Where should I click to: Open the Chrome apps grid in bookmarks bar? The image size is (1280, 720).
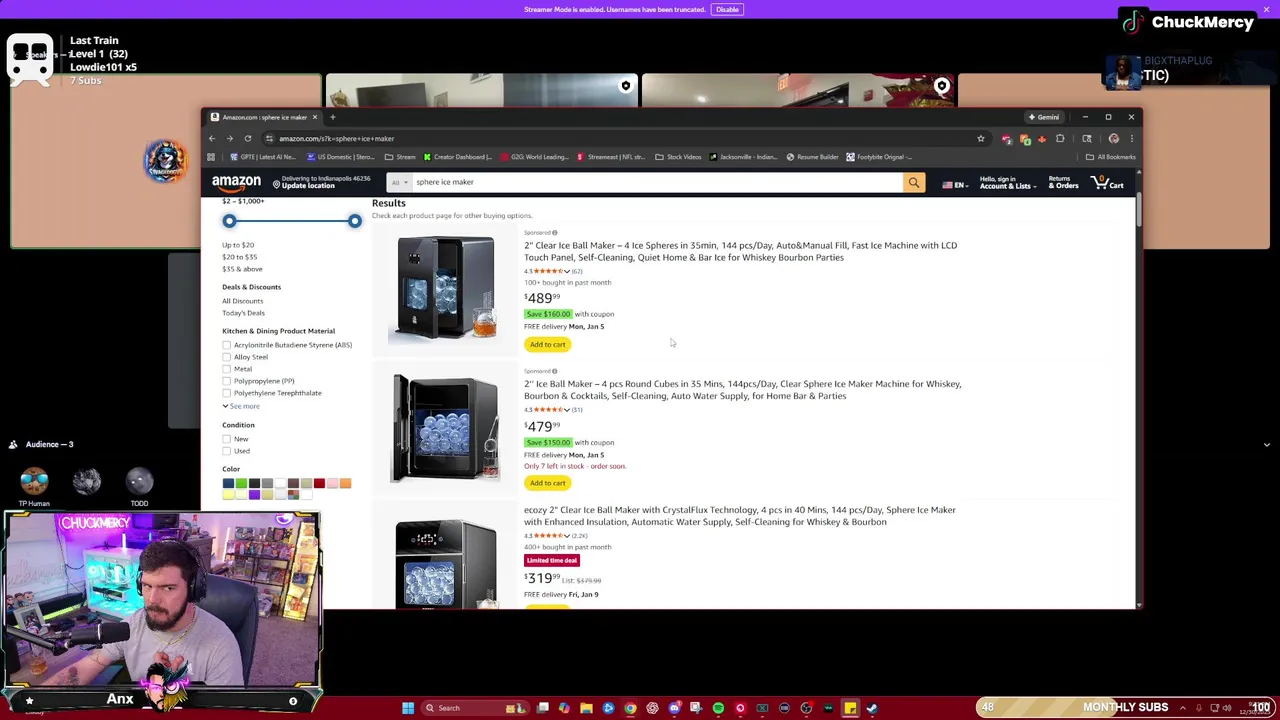pyautogui.click(x=211, y=157)
